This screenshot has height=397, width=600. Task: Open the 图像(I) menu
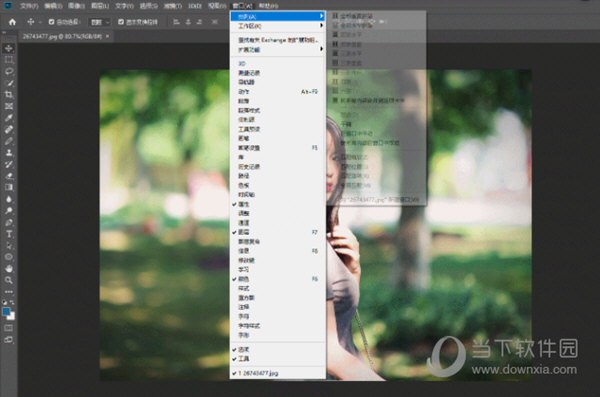tap(77, 6)
